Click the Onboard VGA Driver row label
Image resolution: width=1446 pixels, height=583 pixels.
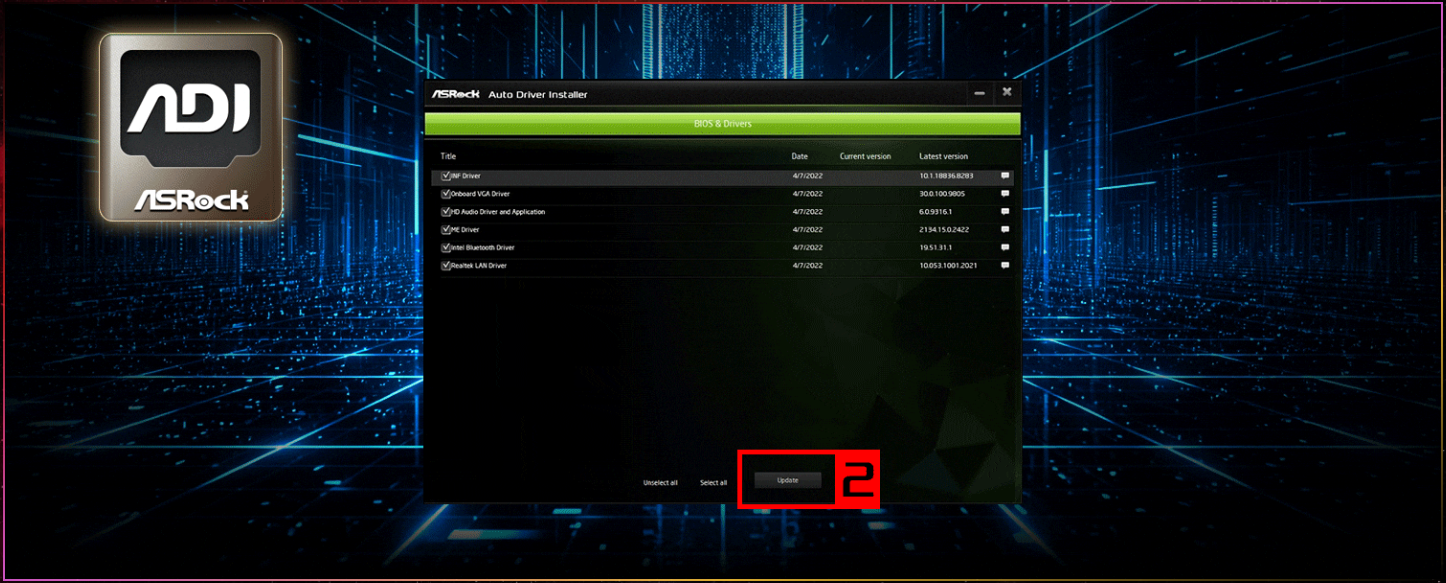481,194
